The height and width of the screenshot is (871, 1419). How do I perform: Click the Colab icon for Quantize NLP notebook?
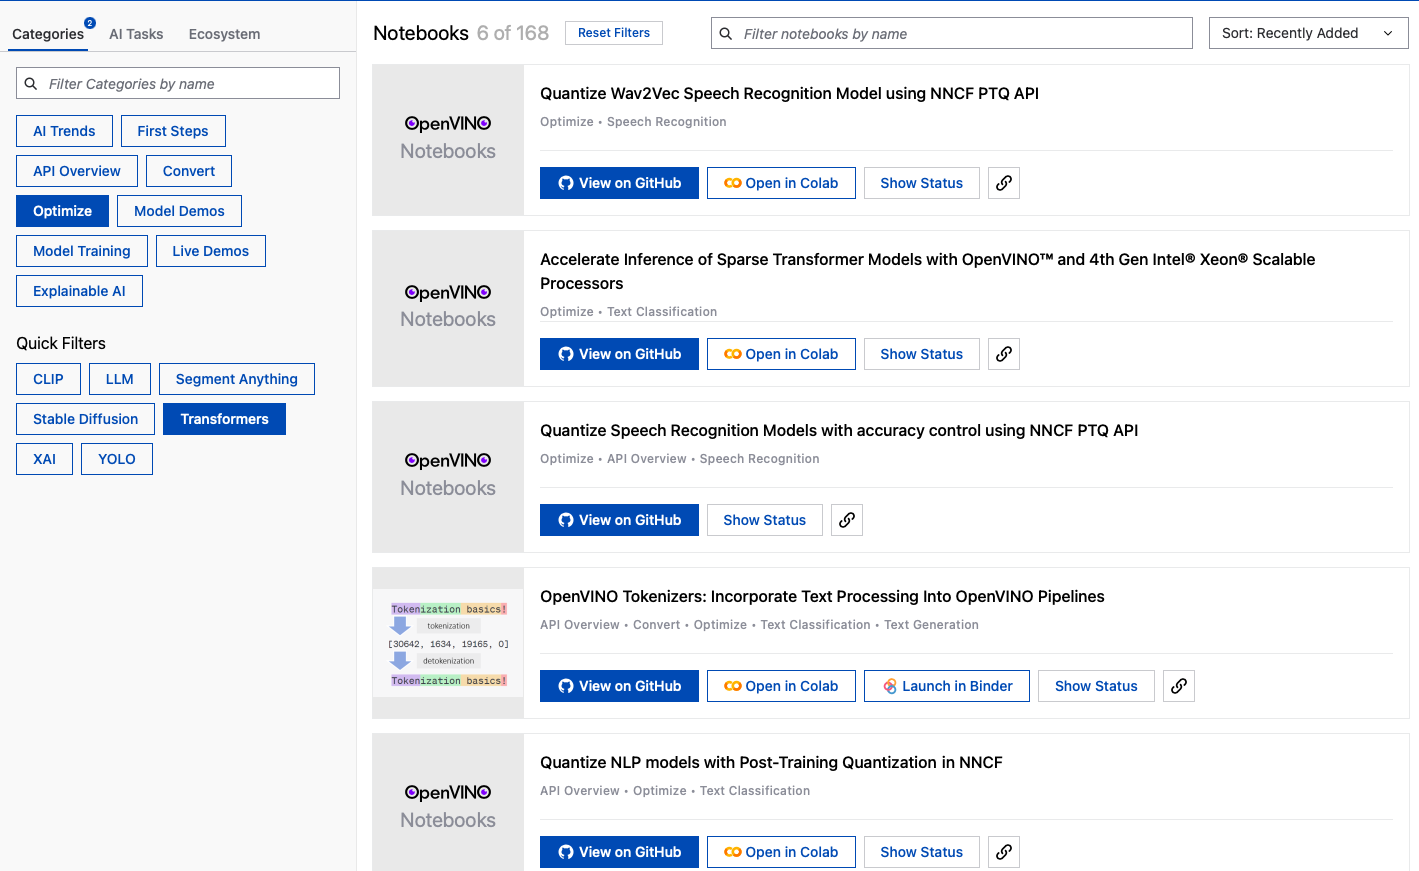pyautogui.click(x=732, y=852)
